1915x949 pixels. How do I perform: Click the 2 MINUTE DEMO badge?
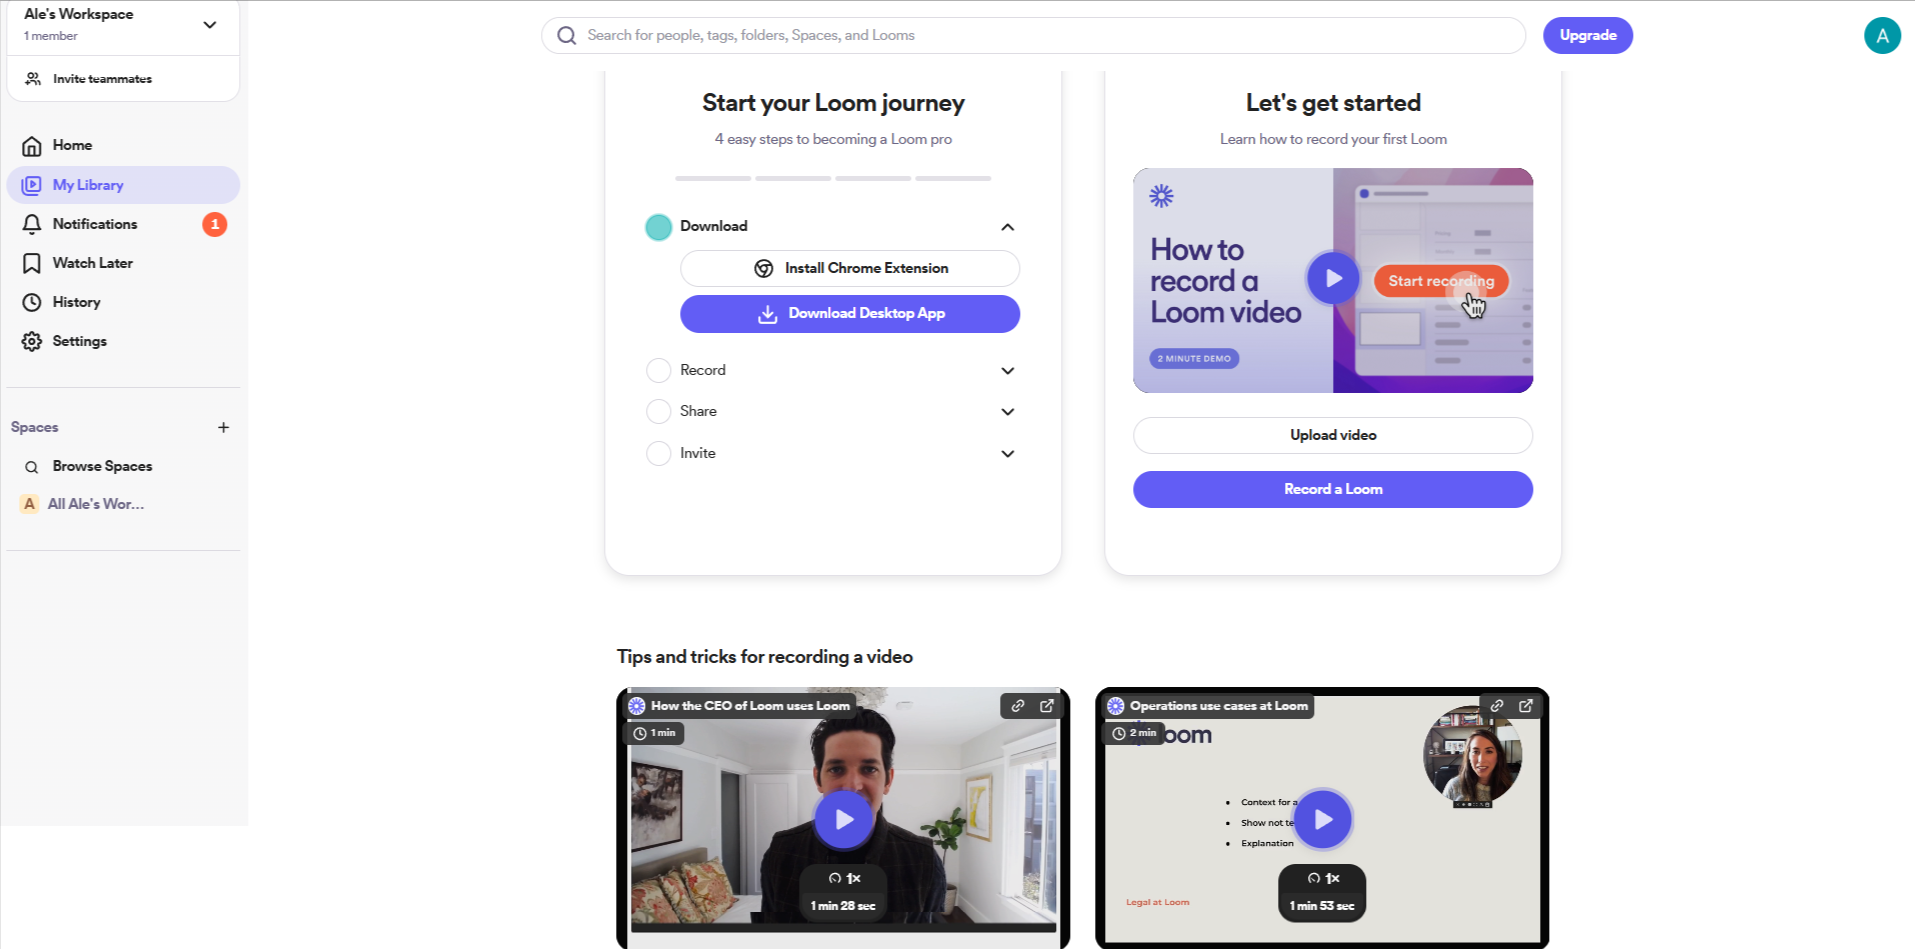point(1194,358)
